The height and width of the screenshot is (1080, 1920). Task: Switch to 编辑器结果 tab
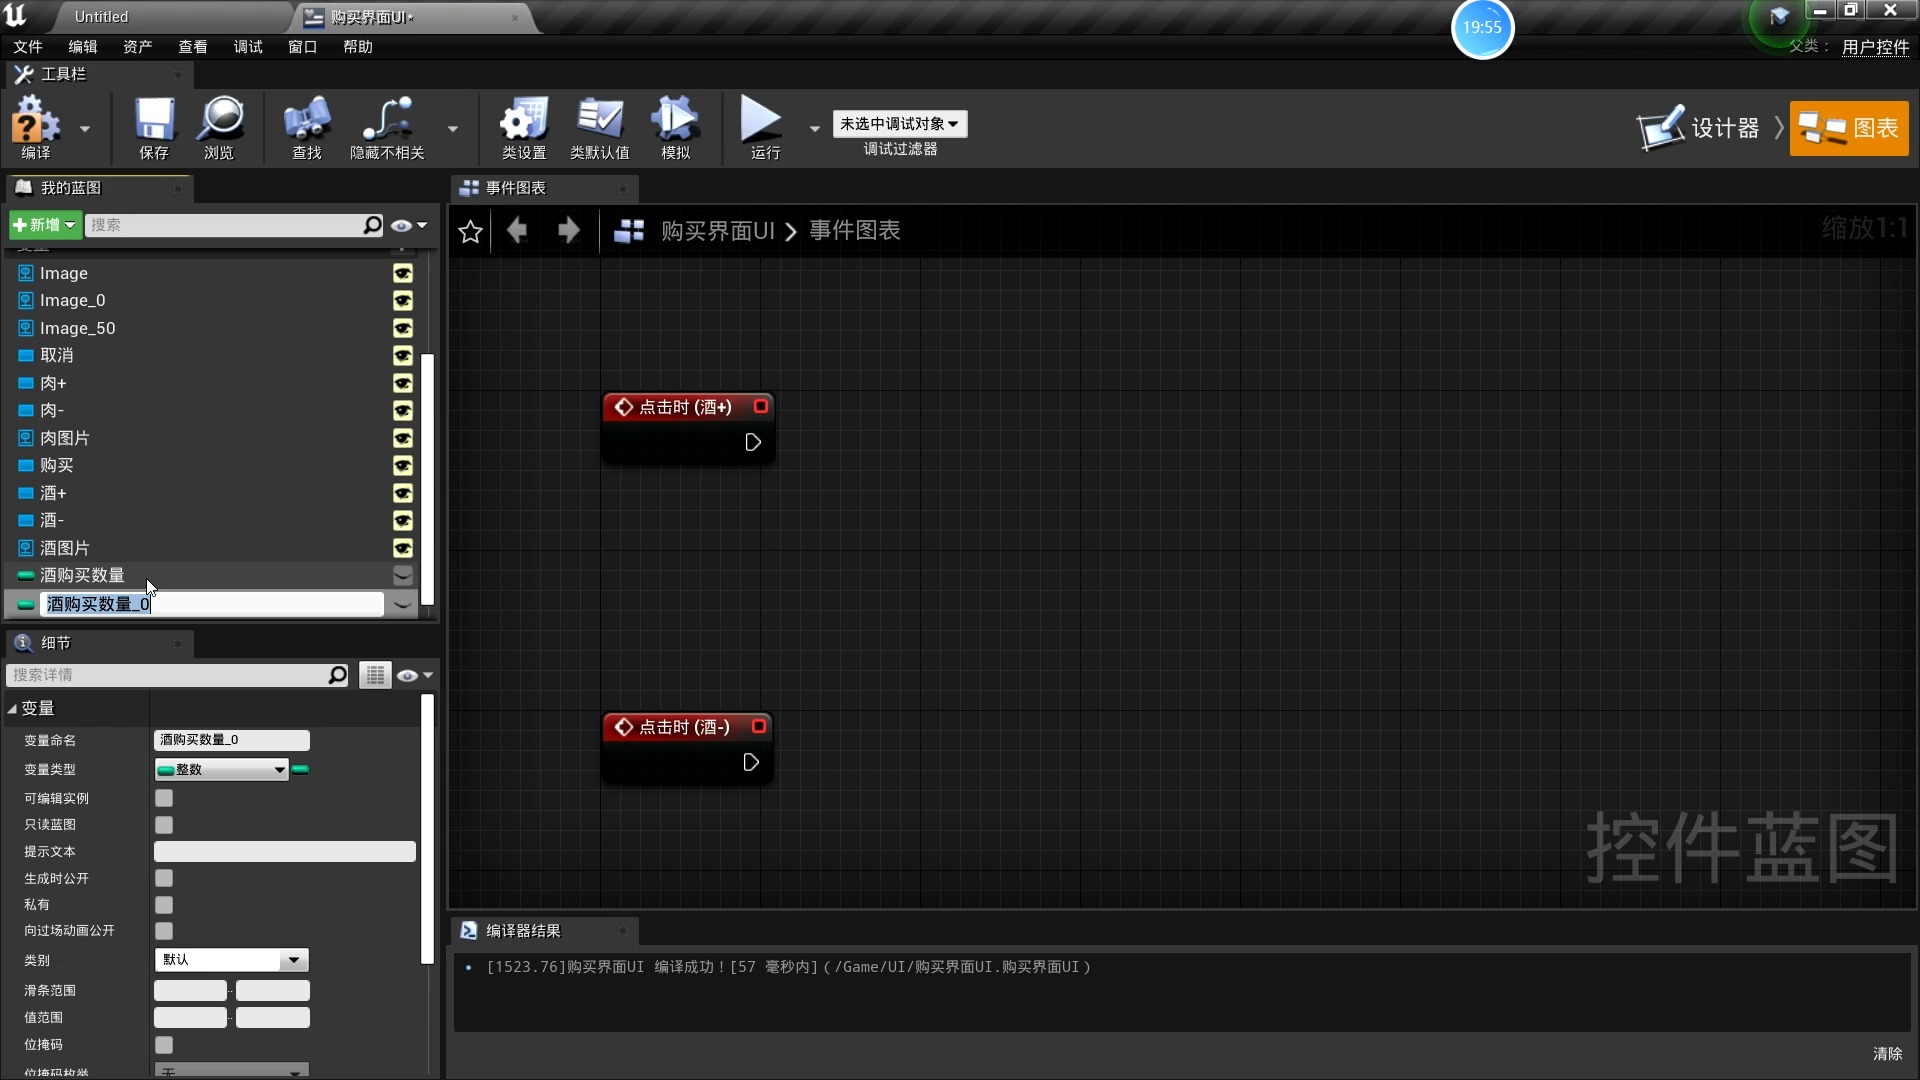tap(521, 930)
